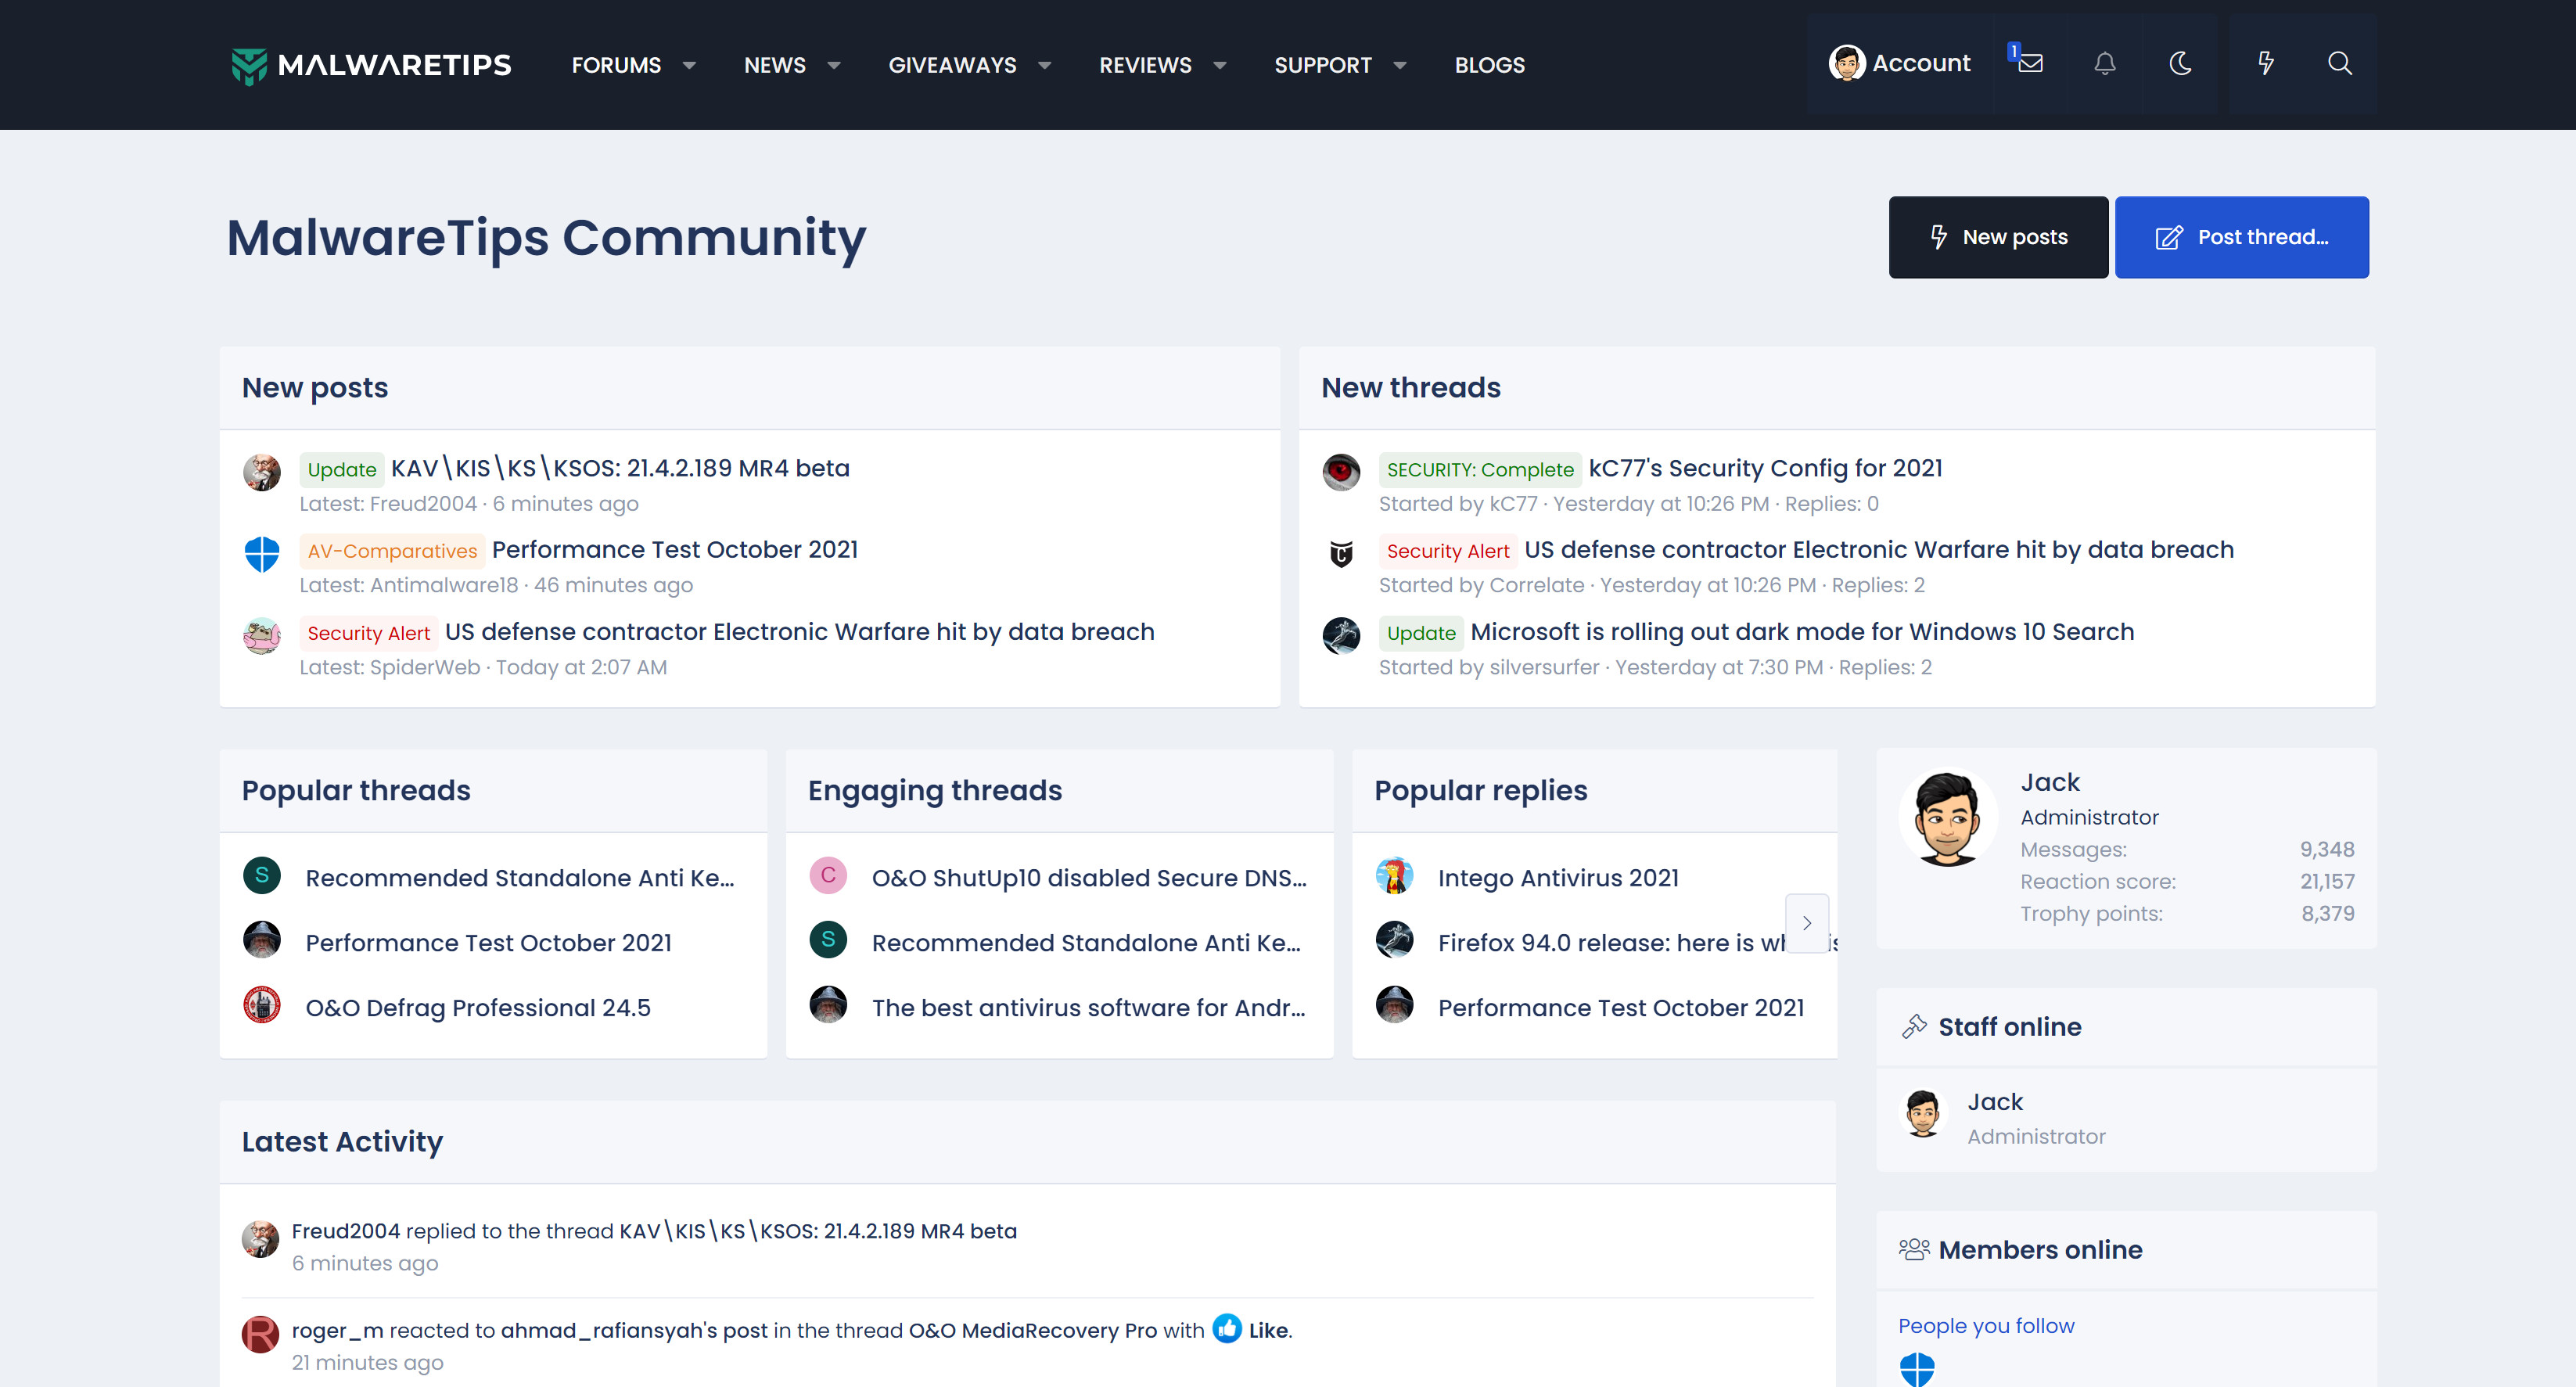Image resolution: width=2576 pixels, height=1387 pixels.
Task: Expand the News dropdown arrow
Action: (833, 65)
